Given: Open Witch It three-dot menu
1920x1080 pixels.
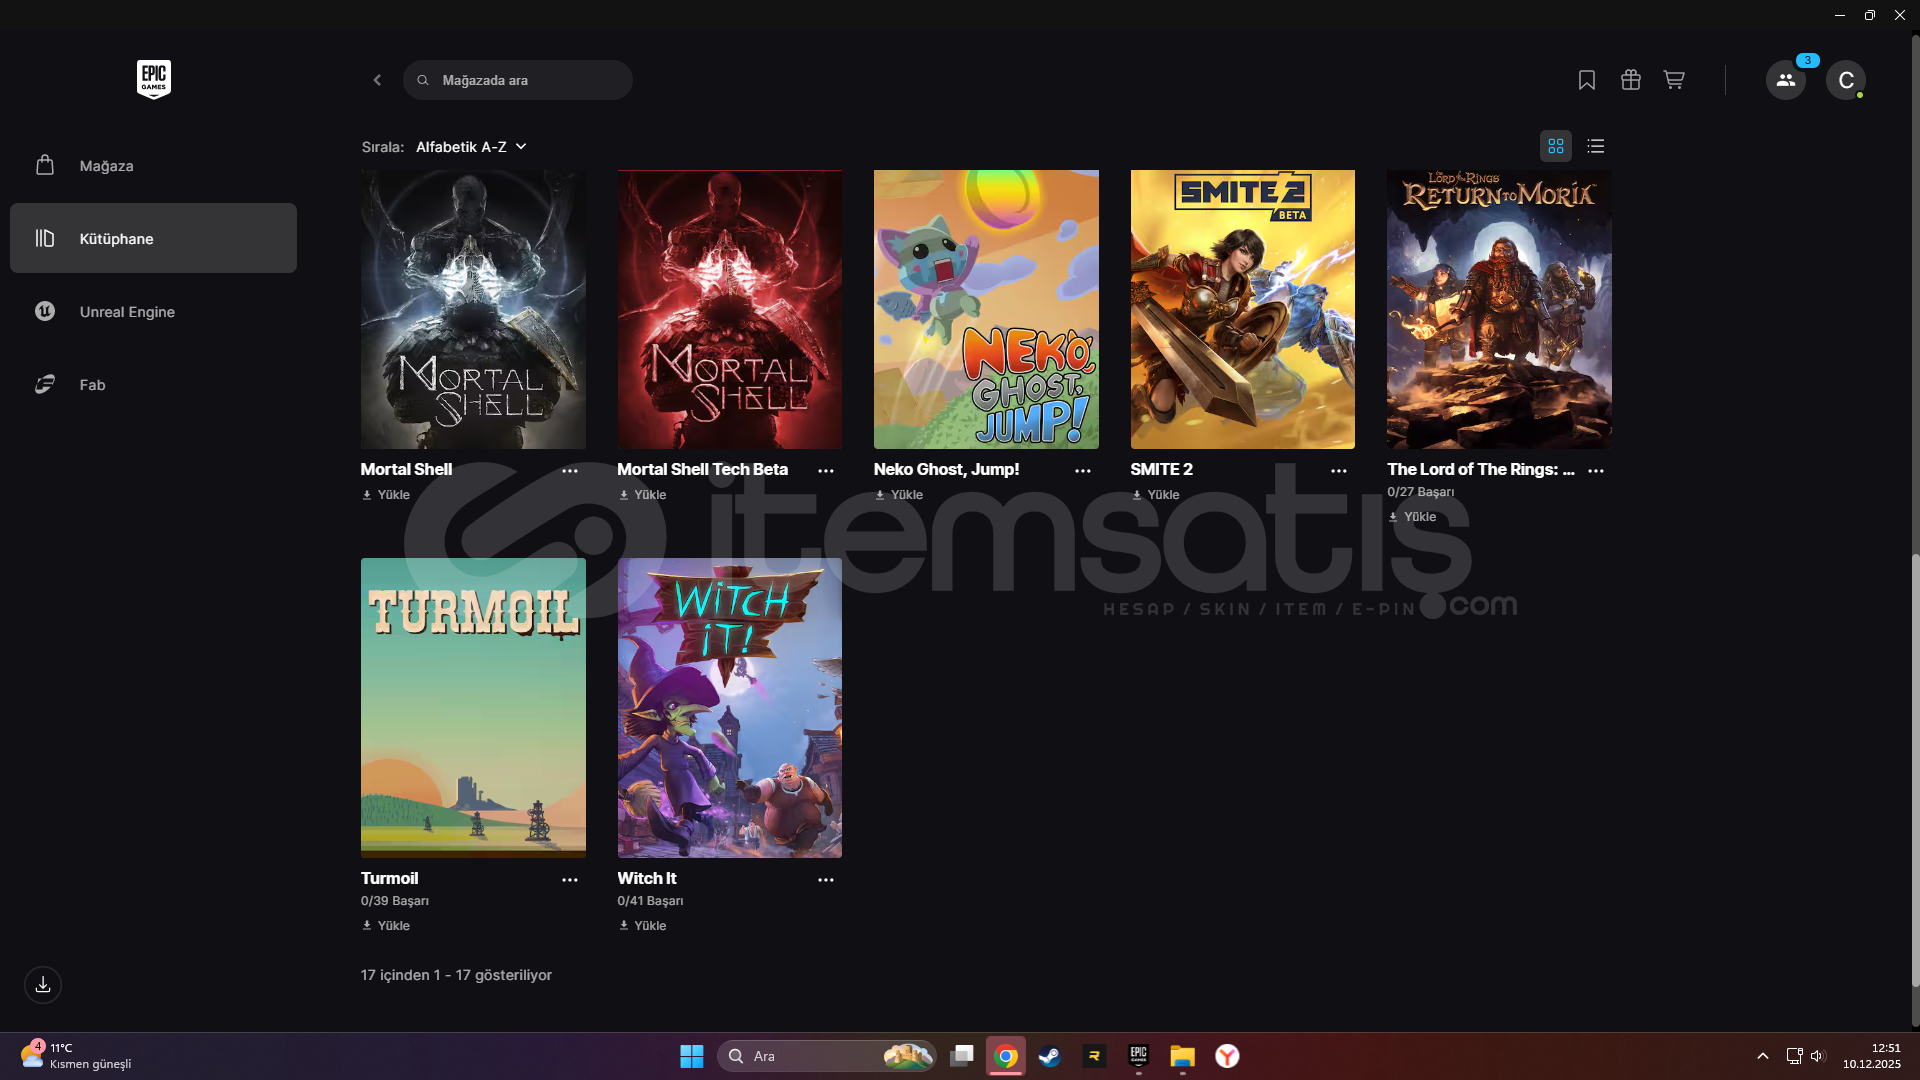Looking at the screenshot, I should 825,880.
